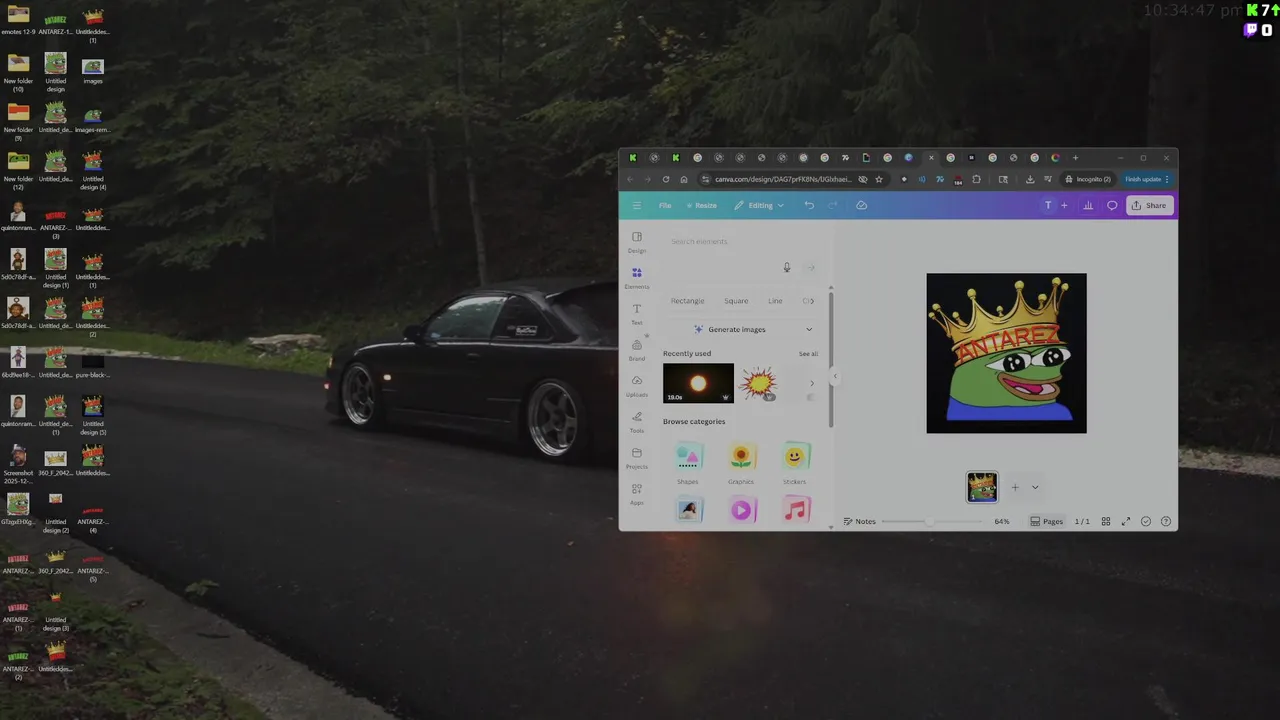
Task: Open the help question mark icon
Action: click(1166, 521)
